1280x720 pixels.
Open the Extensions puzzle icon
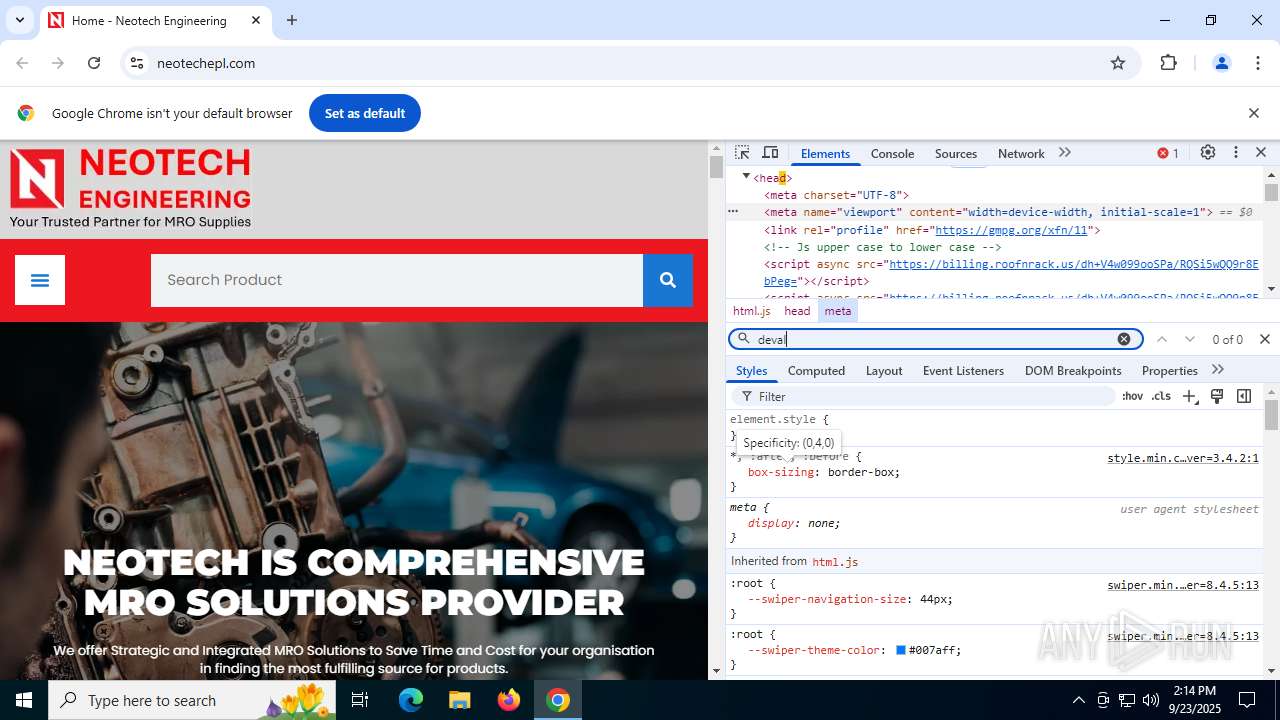click(x=1168, y=63)
